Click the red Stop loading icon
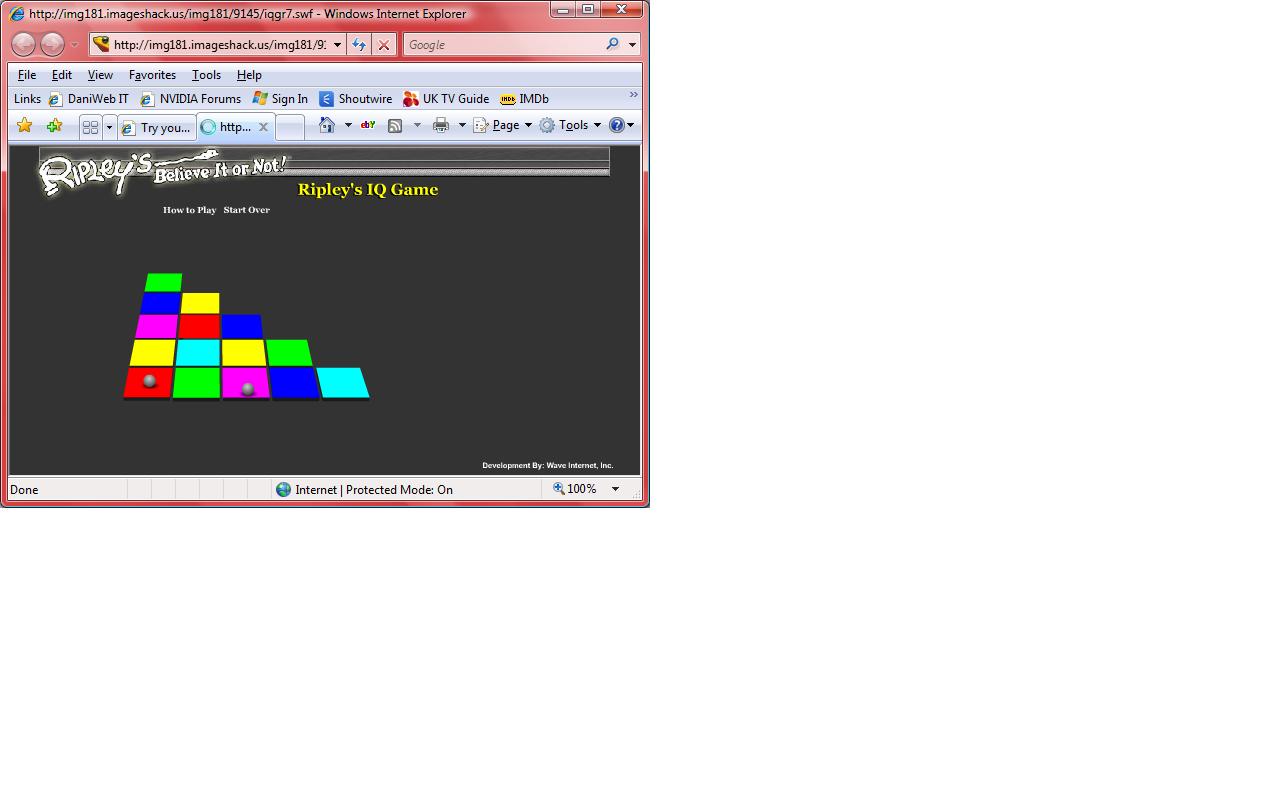Viewport: 1280px width, 800px height. 383,44
